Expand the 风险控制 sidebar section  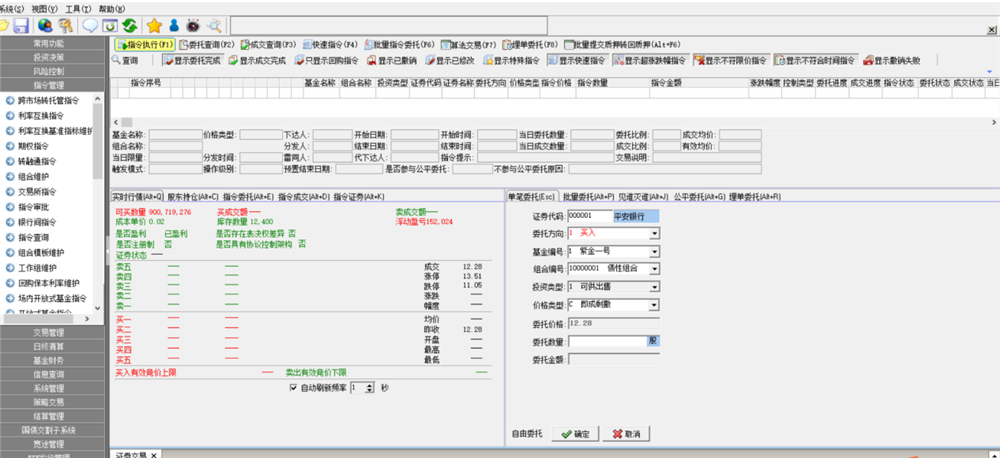tap(52, 71)
